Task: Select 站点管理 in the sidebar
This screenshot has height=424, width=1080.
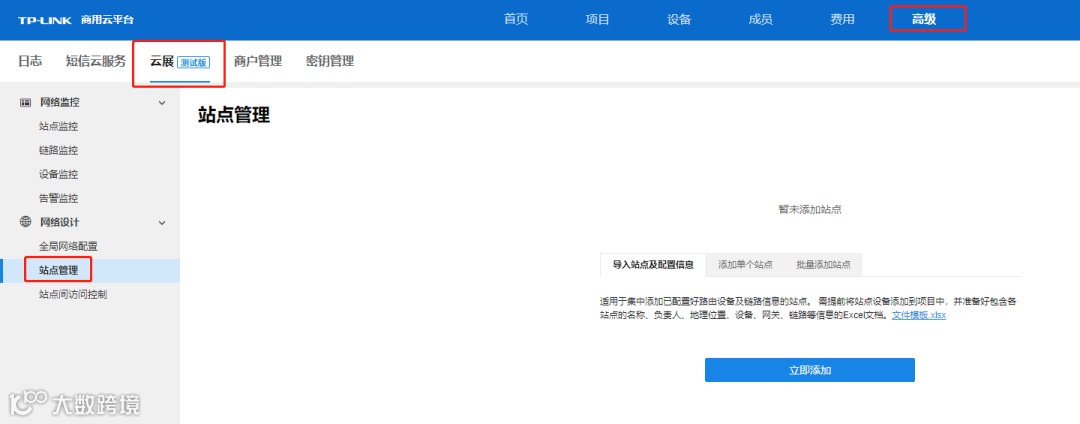Action: click(90, 271)
